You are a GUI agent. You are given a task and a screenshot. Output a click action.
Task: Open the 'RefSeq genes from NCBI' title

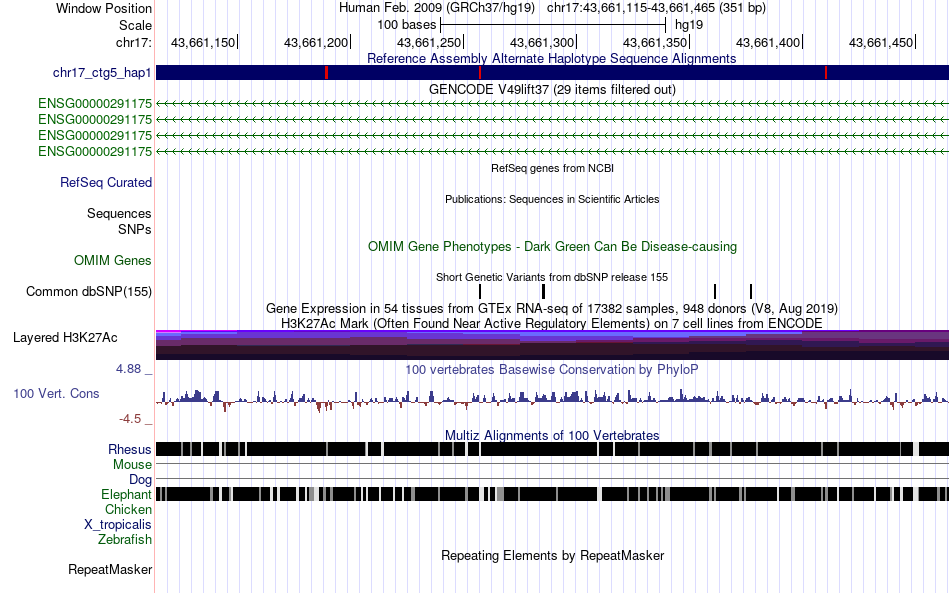pos(552,168)
